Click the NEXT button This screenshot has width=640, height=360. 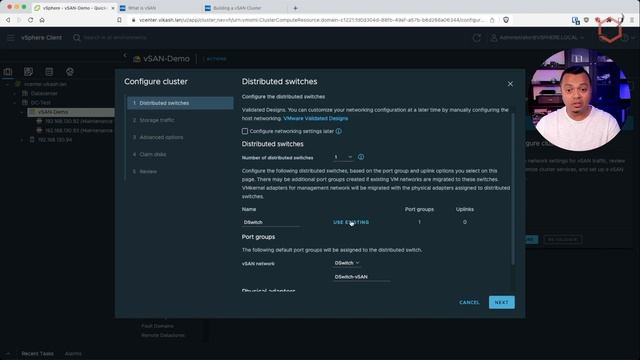502,302
